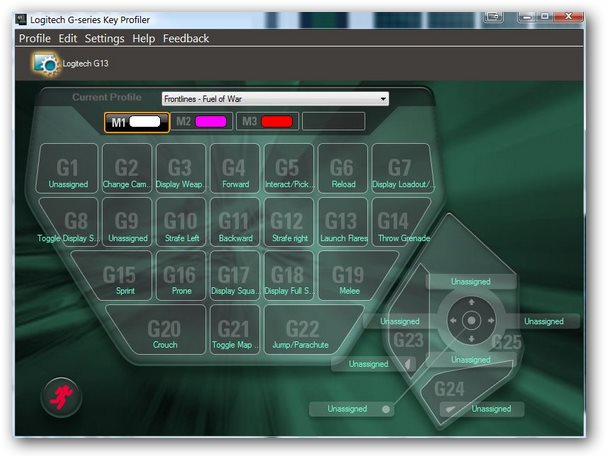The width and height of the screenshot is (606, 458).
Task: Click the title bar LCD display icon
Action: pyautogui.click(x=494, y=17)
